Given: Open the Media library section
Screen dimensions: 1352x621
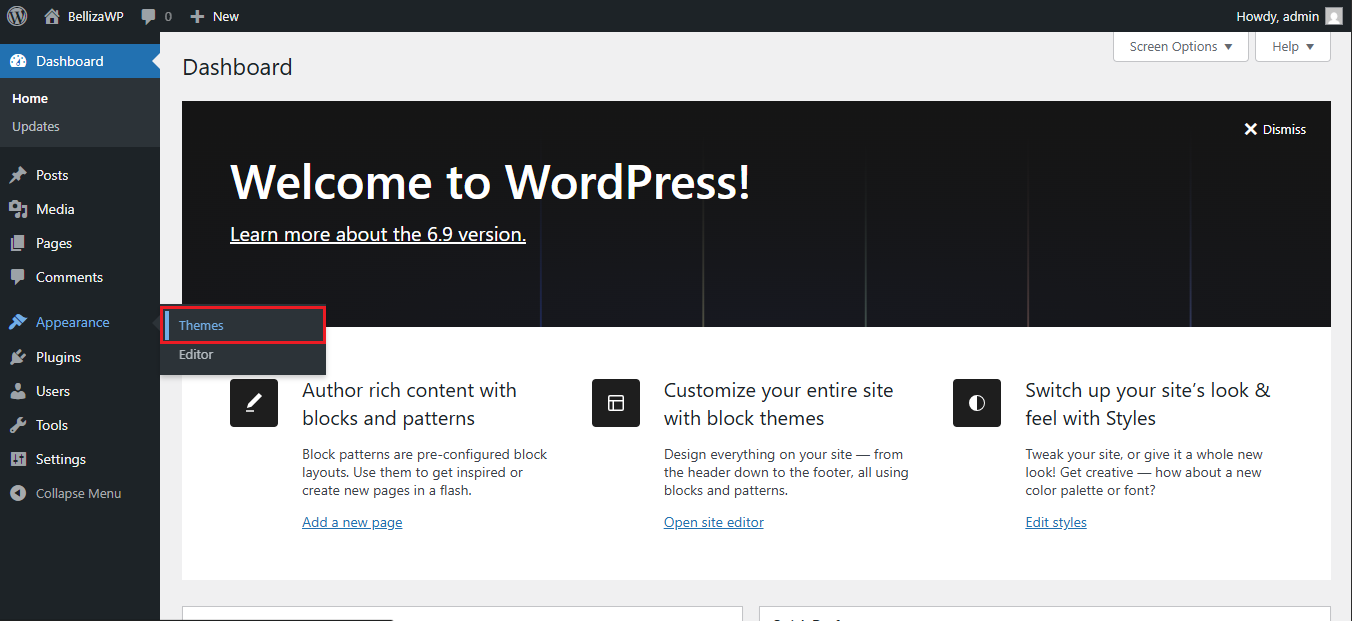Looking at the screenshot, I should coord(55,209).
